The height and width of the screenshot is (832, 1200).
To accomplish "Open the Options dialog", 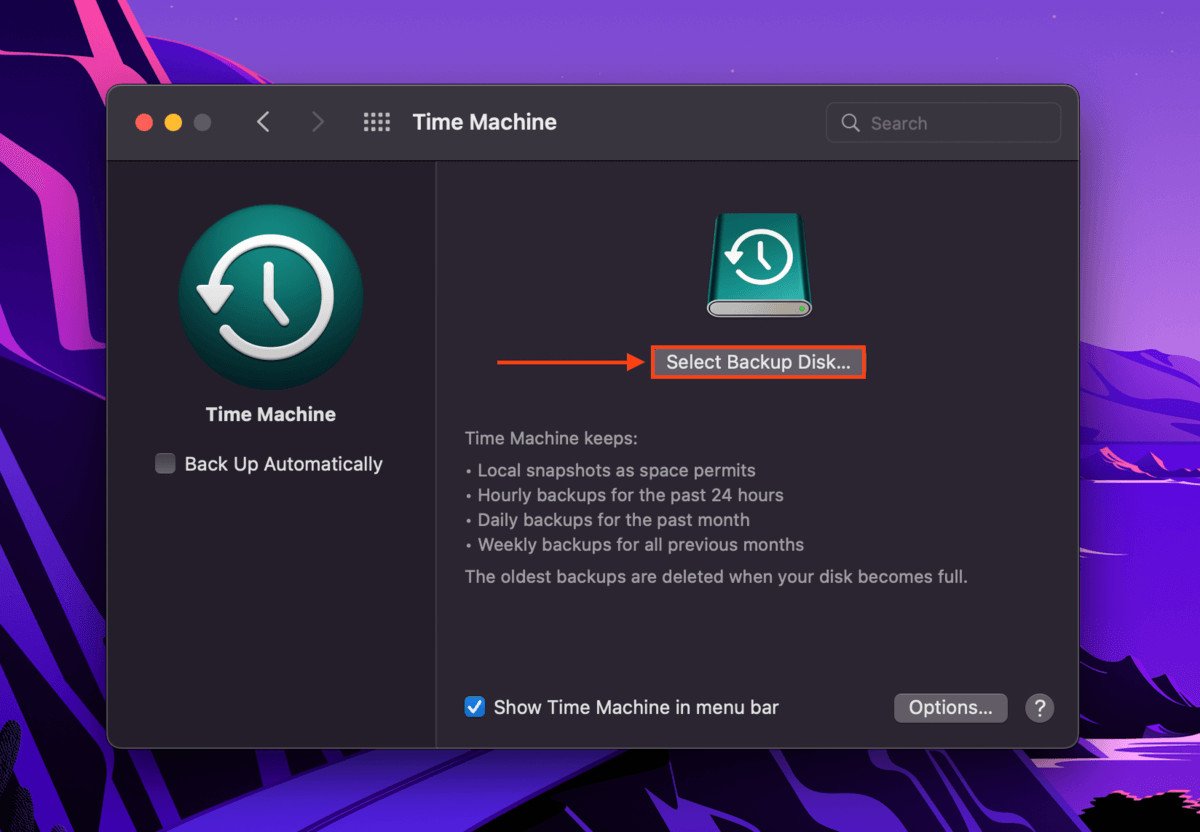I will point(950,707).
